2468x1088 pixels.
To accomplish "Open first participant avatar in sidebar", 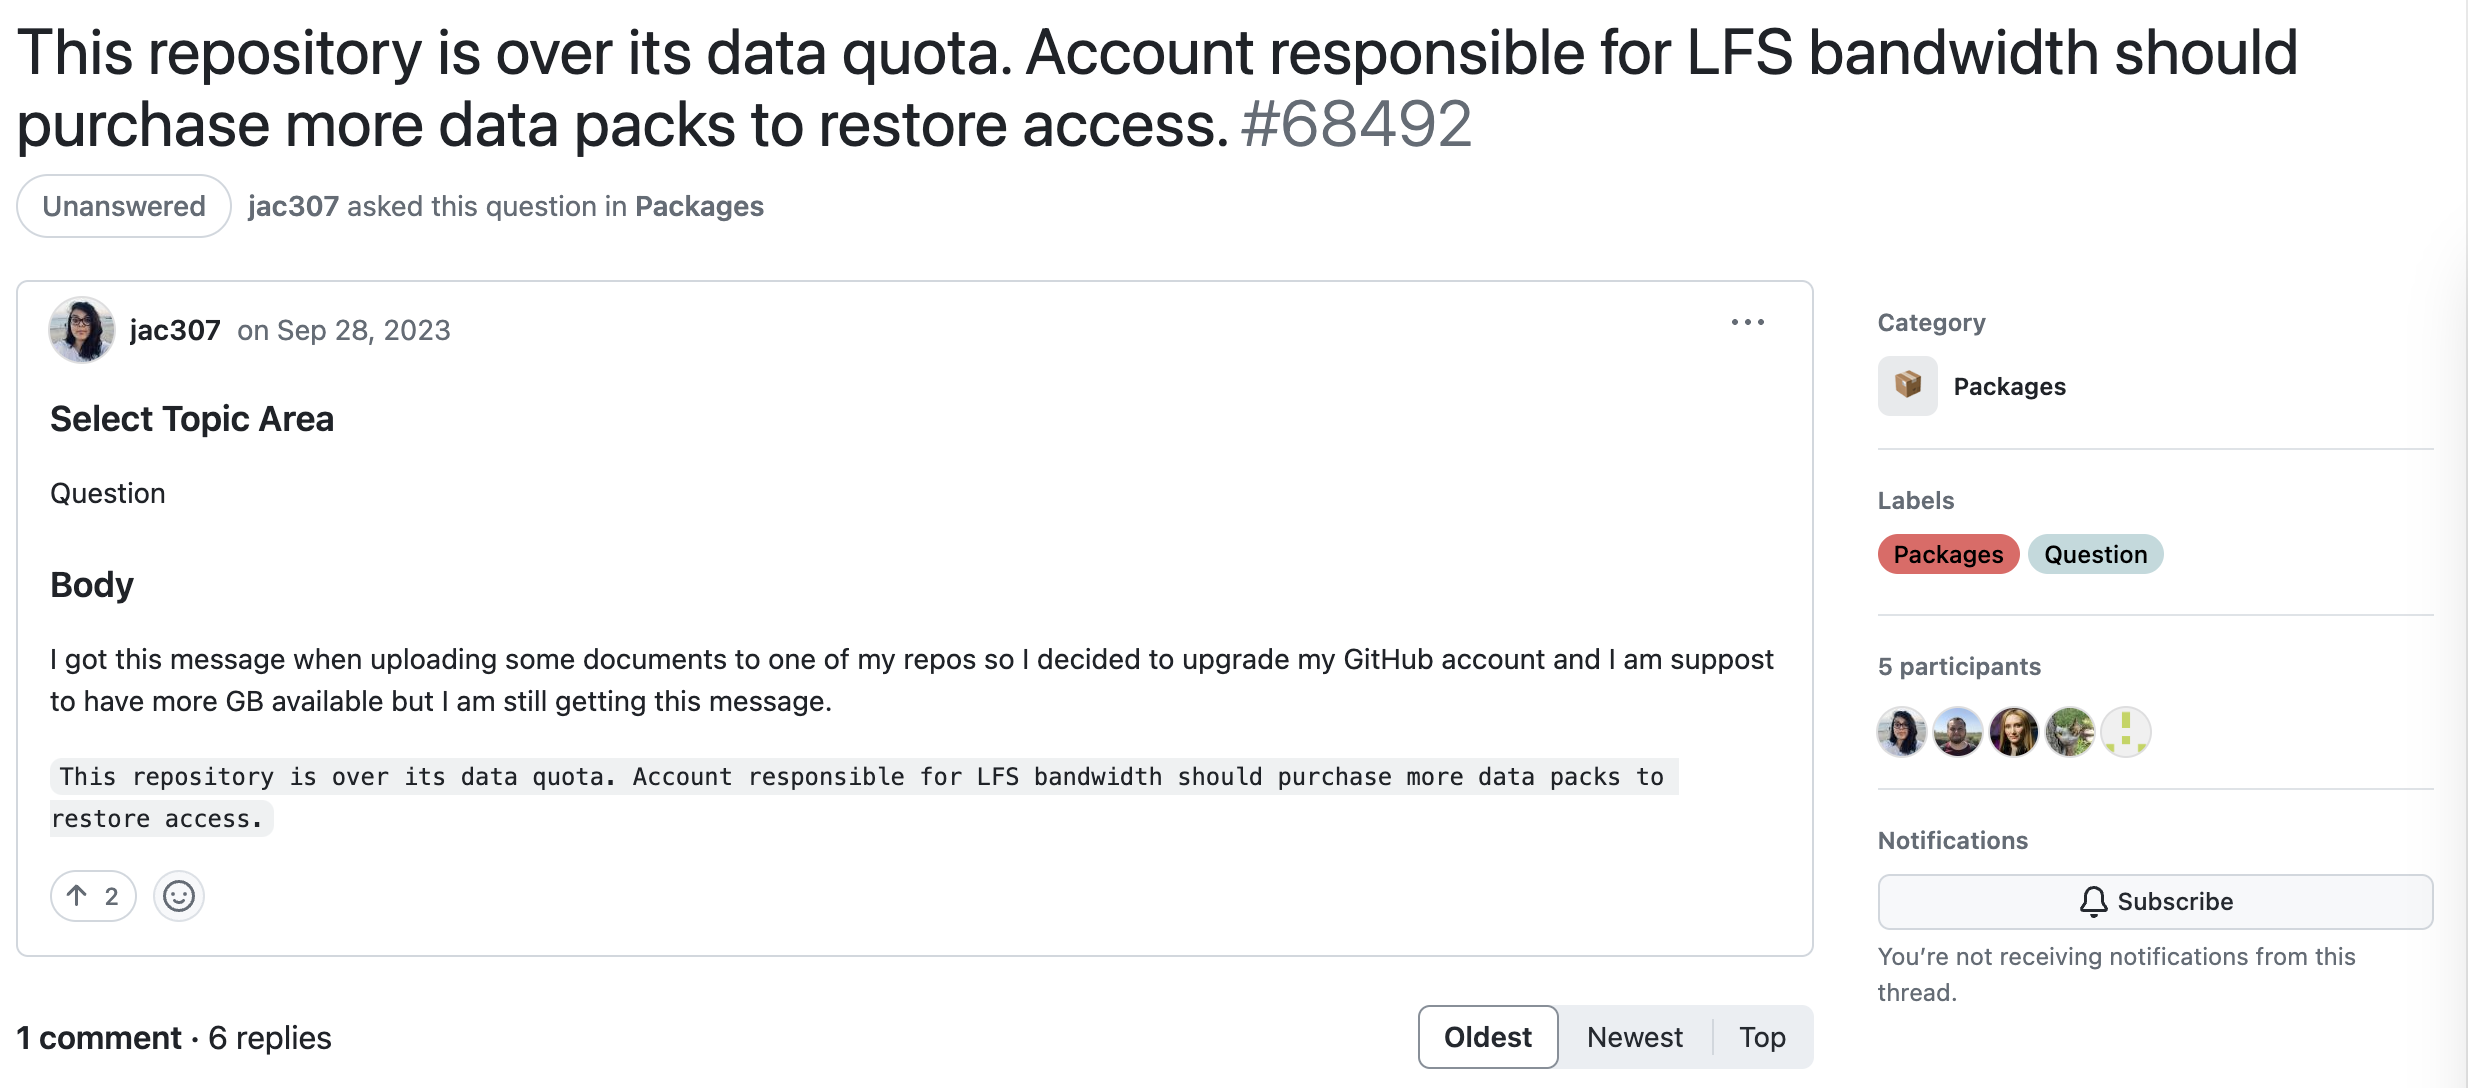I will click(1901, 732).
